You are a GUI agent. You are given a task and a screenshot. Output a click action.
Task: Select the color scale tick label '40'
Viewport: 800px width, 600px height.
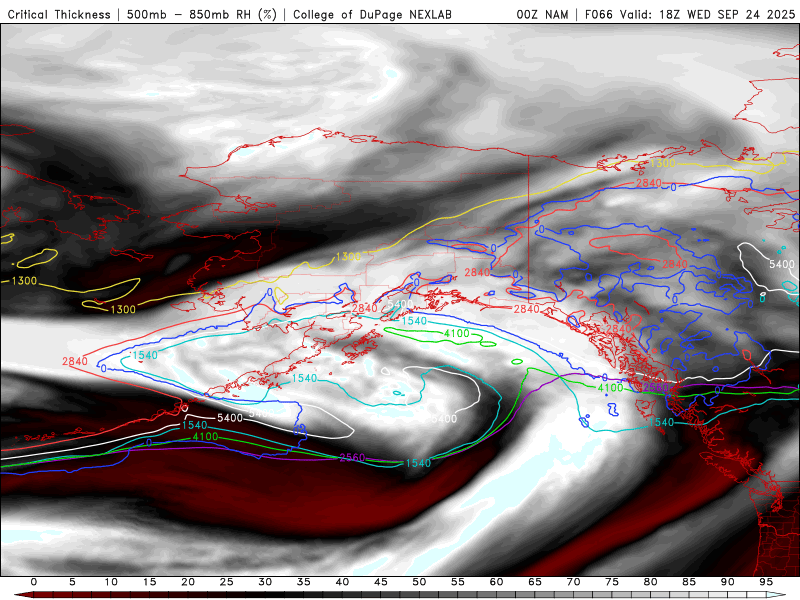[342, 582]
